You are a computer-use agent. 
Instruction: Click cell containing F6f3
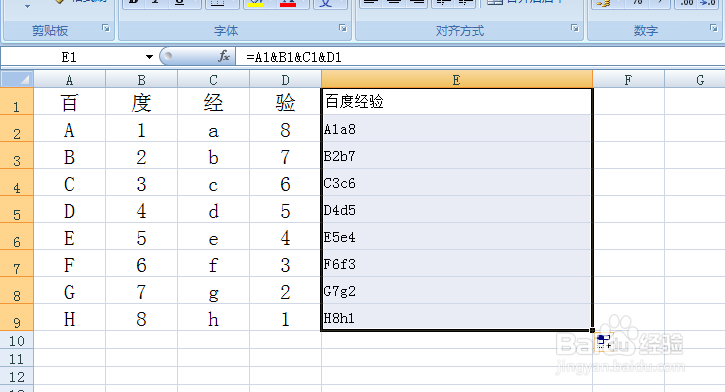click(x=457, y=263)
